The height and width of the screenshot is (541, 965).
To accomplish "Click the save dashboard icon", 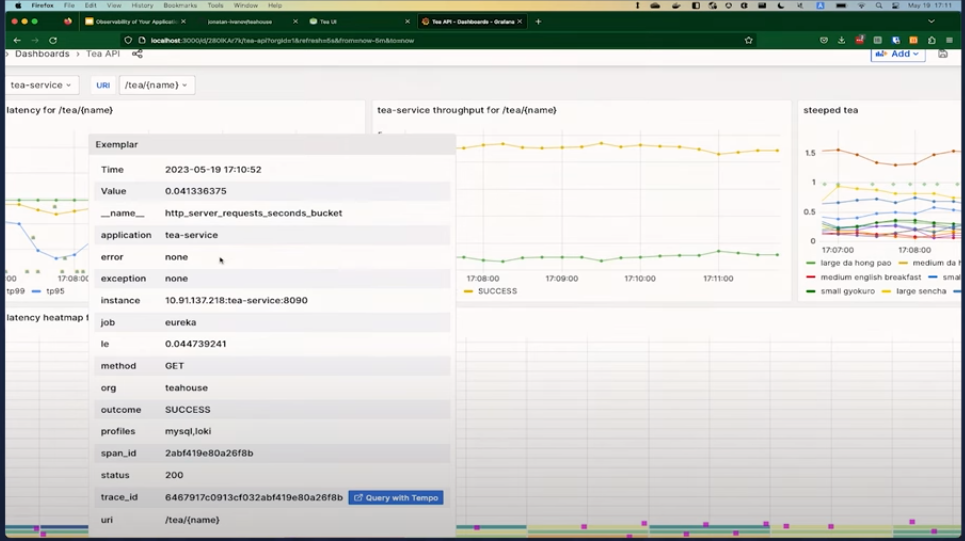I will (942, 54).
